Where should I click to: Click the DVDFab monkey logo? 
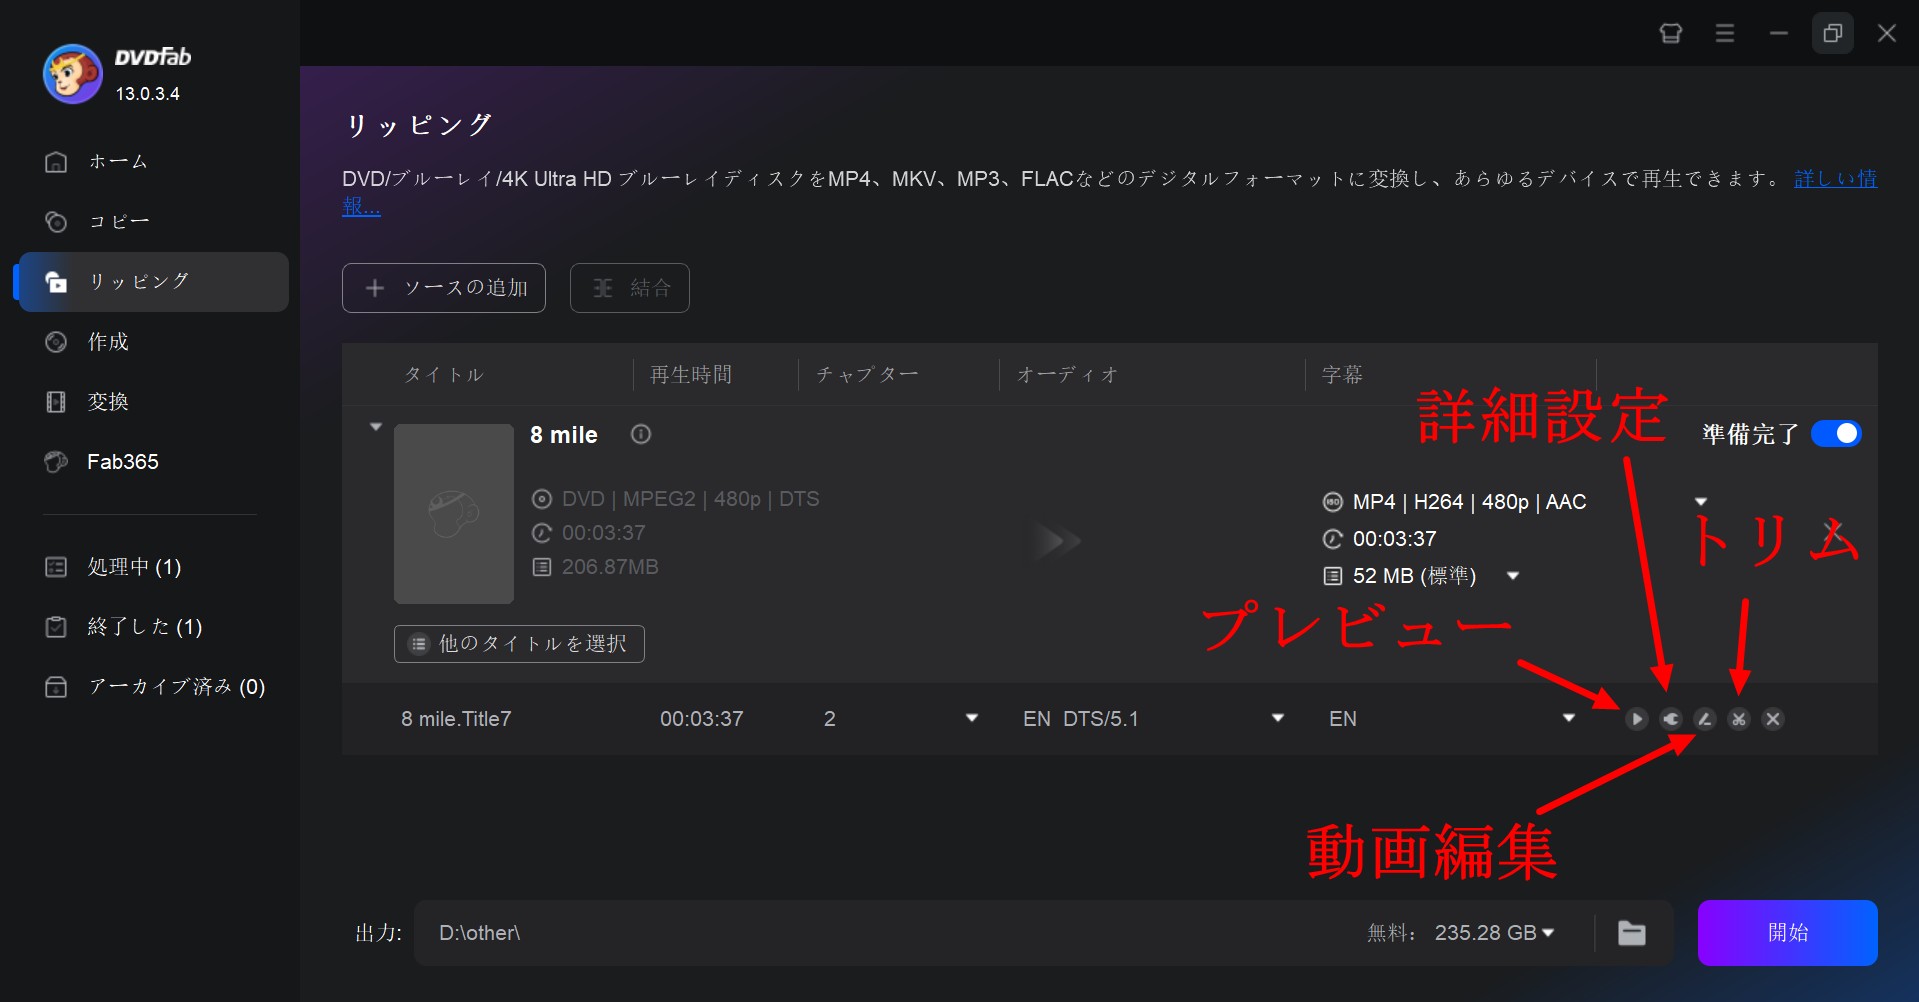(72, 74)
